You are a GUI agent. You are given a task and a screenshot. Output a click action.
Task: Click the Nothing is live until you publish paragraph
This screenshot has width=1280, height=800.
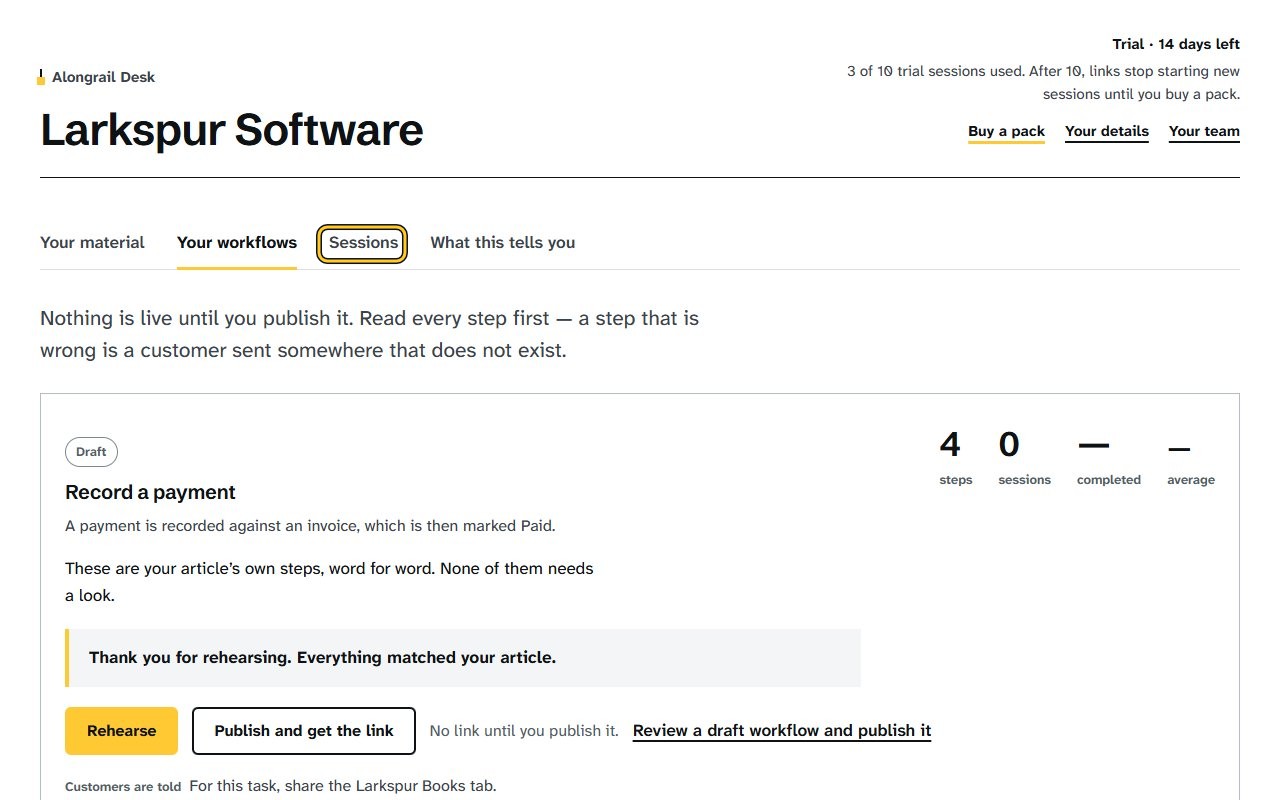coord(370,334)
